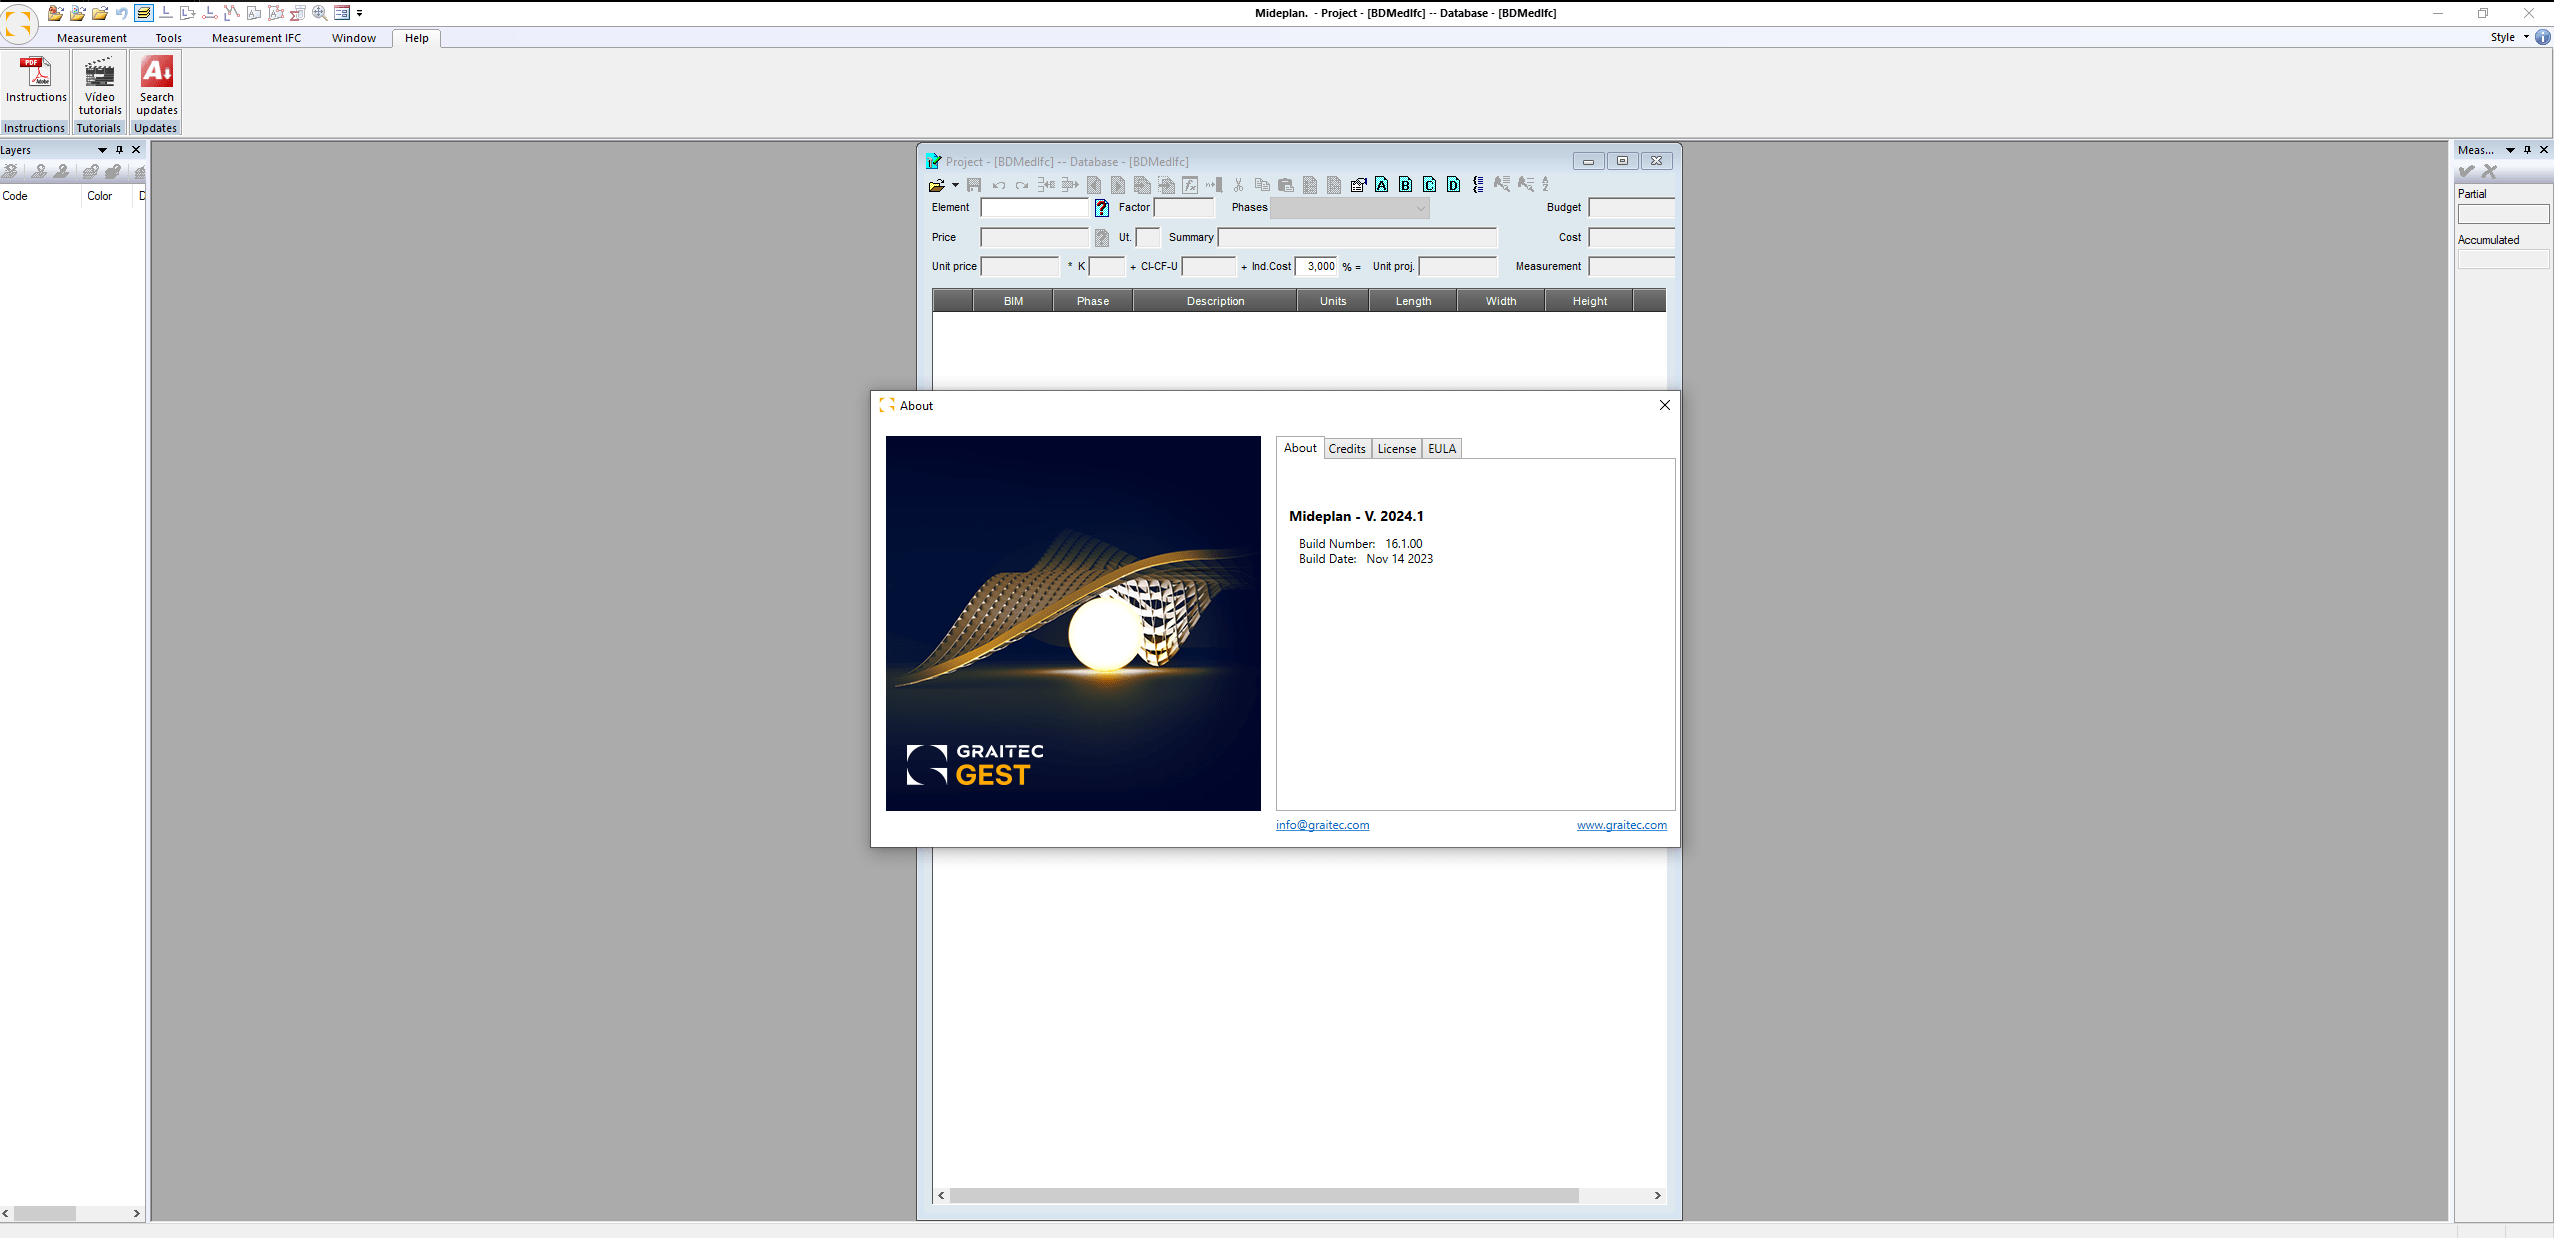Open the folder icon in the Project window toolbar

pos(936,185)
